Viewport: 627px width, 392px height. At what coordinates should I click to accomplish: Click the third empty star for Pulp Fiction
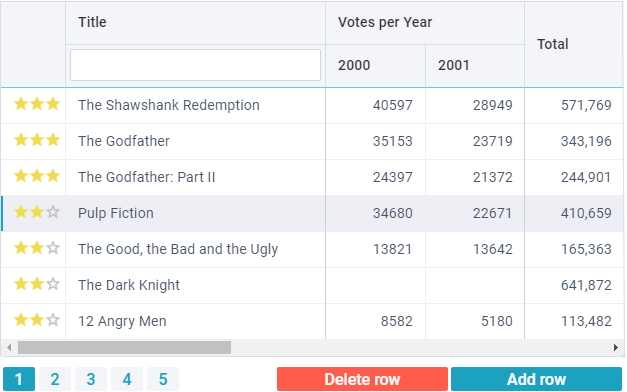pyautogui.click(x=53, y=212)
